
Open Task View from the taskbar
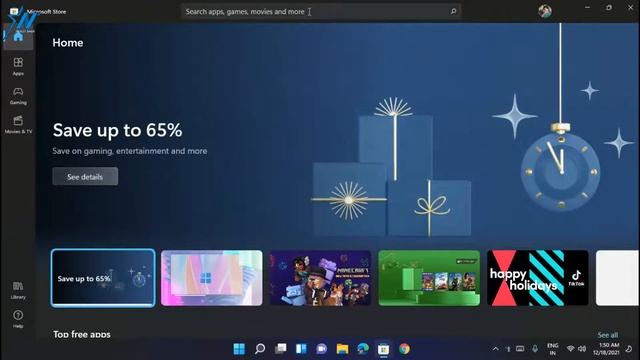click(x=281, y=349)
